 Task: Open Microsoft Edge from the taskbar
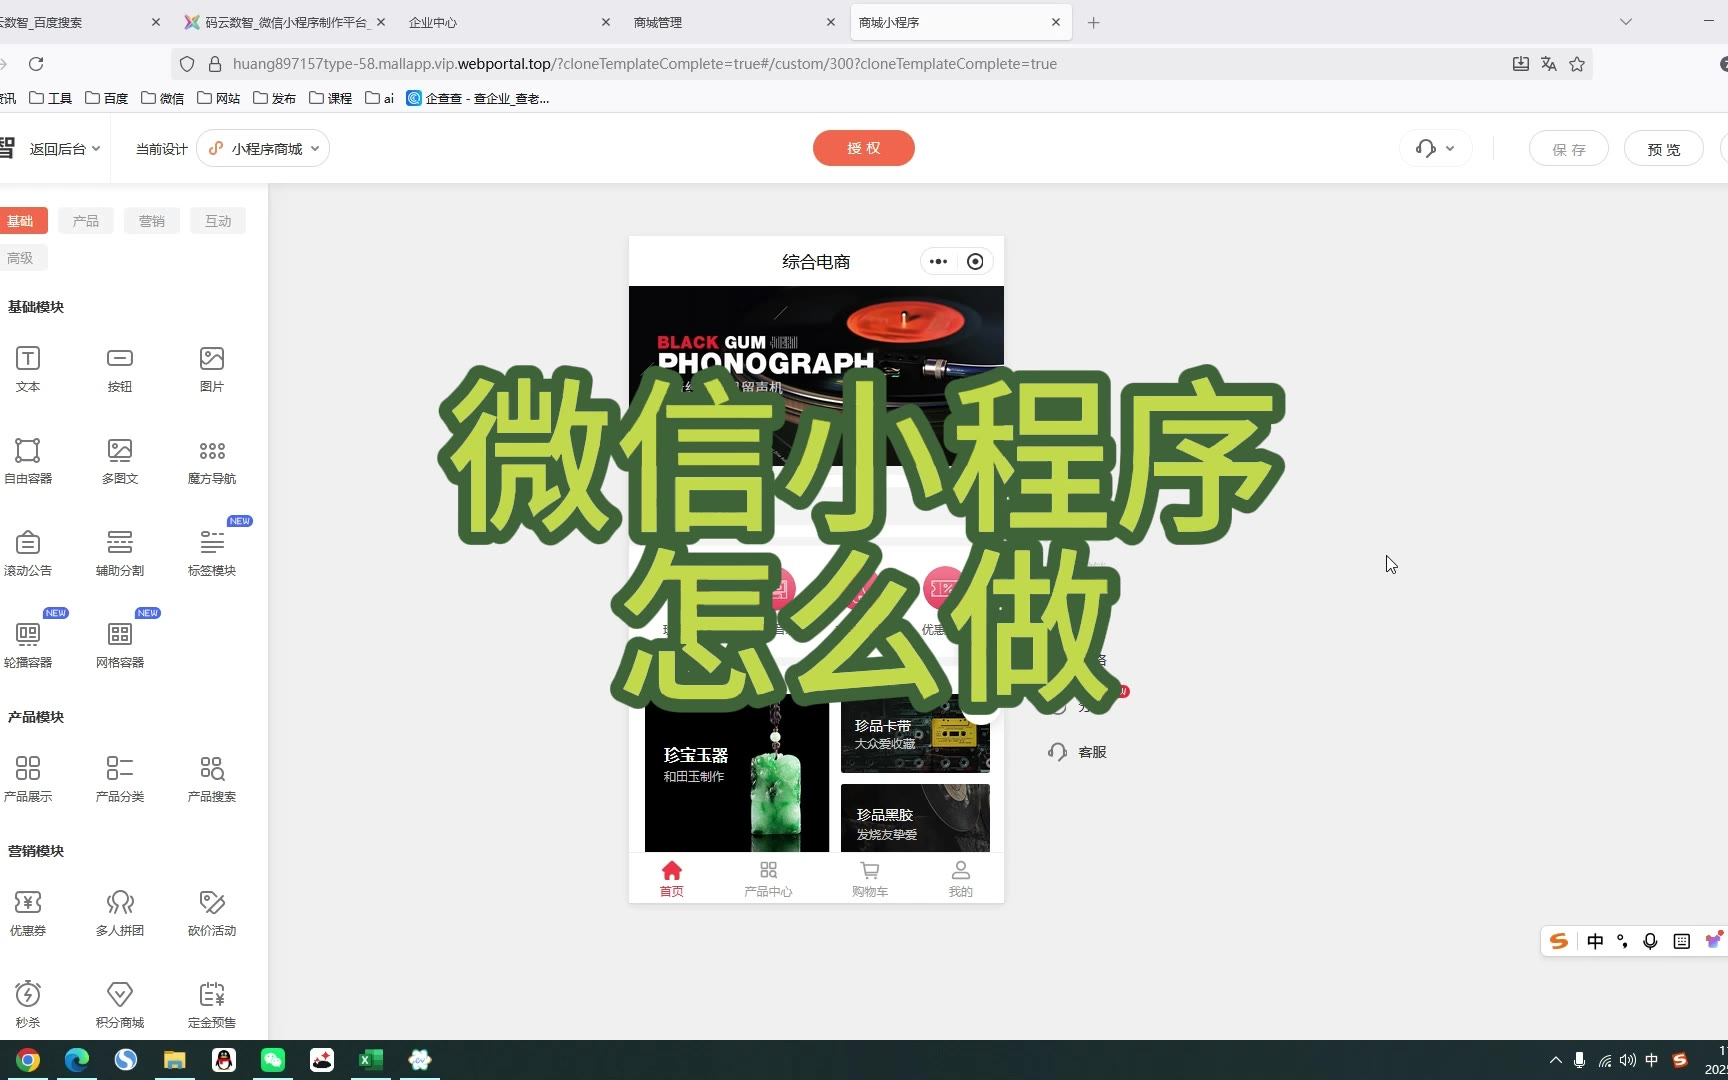point(77,1060)
